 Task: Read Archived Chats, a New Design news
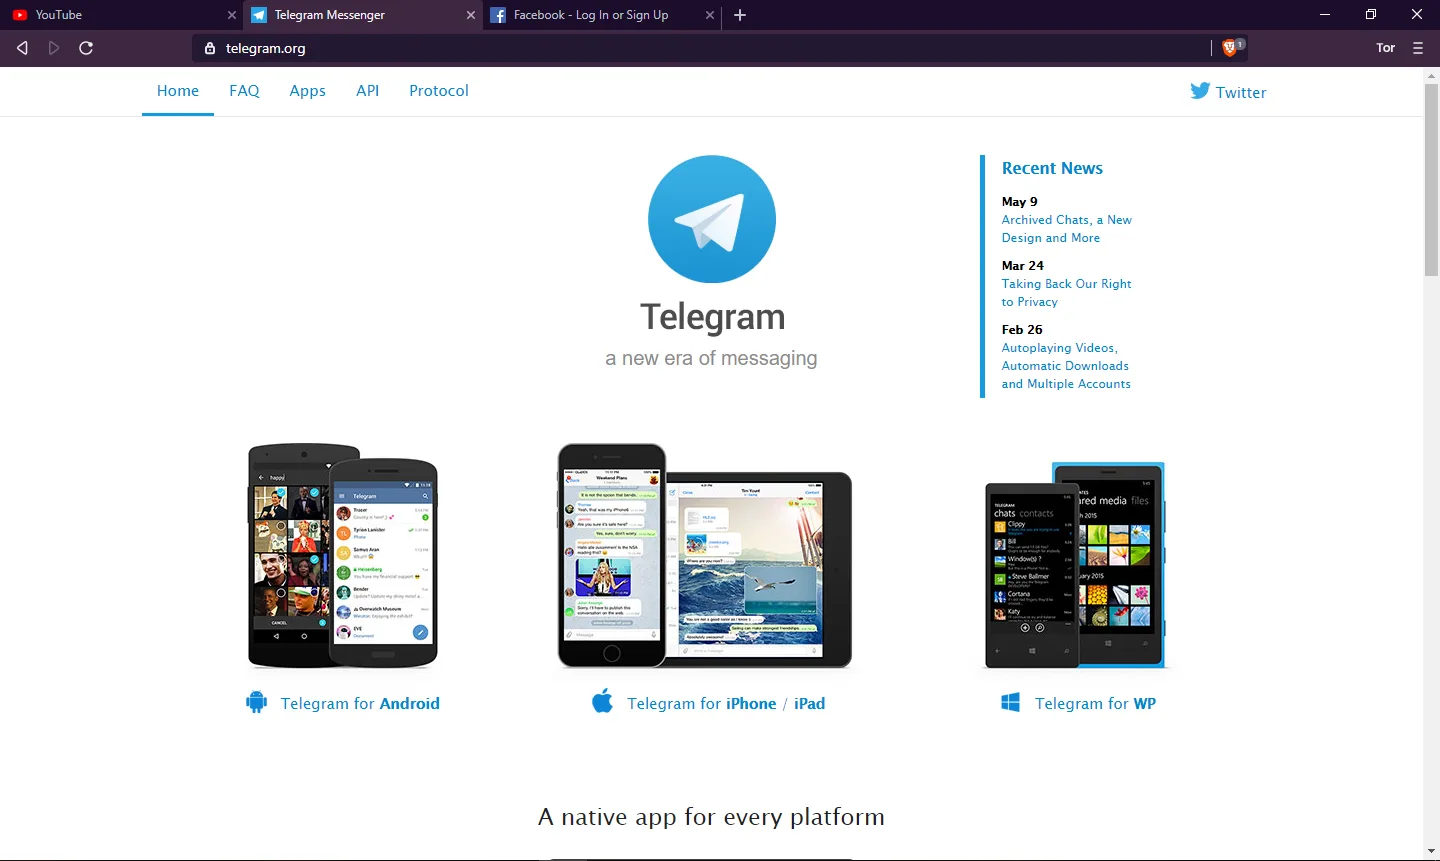click(x=1067, y=229)
